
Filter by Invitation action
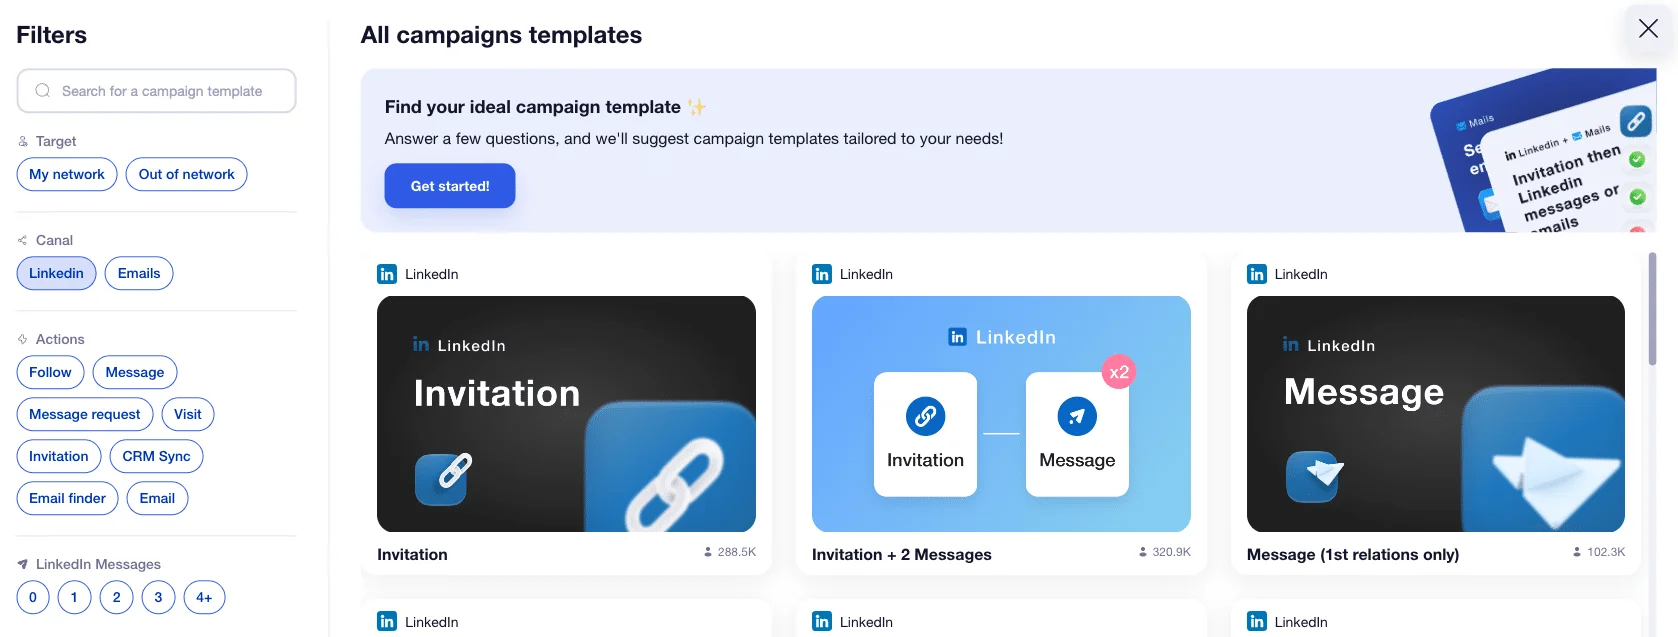tap(59, 456)
